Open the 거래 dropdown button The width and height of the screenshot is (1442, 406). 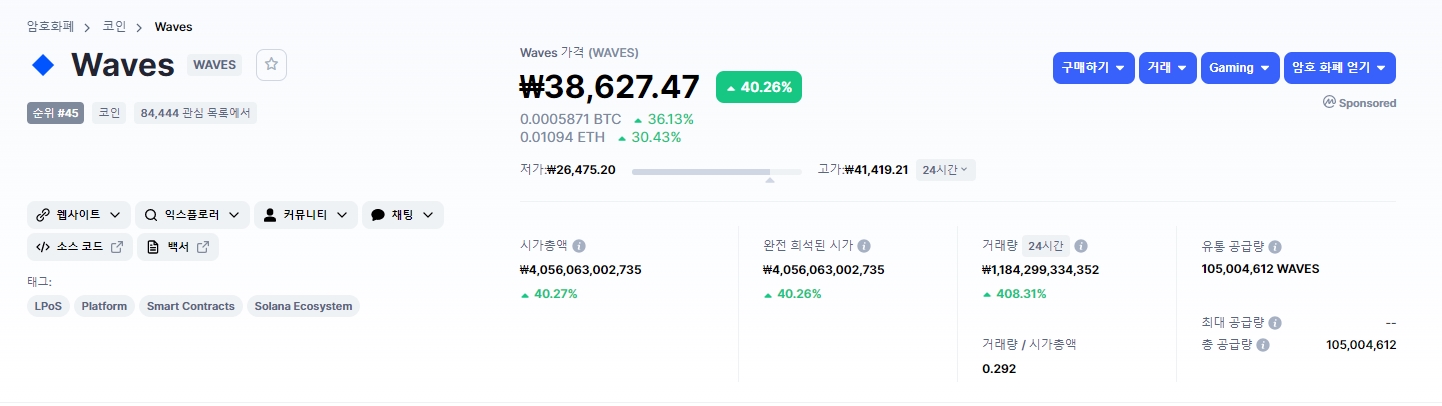click(x=1168, y=68)
